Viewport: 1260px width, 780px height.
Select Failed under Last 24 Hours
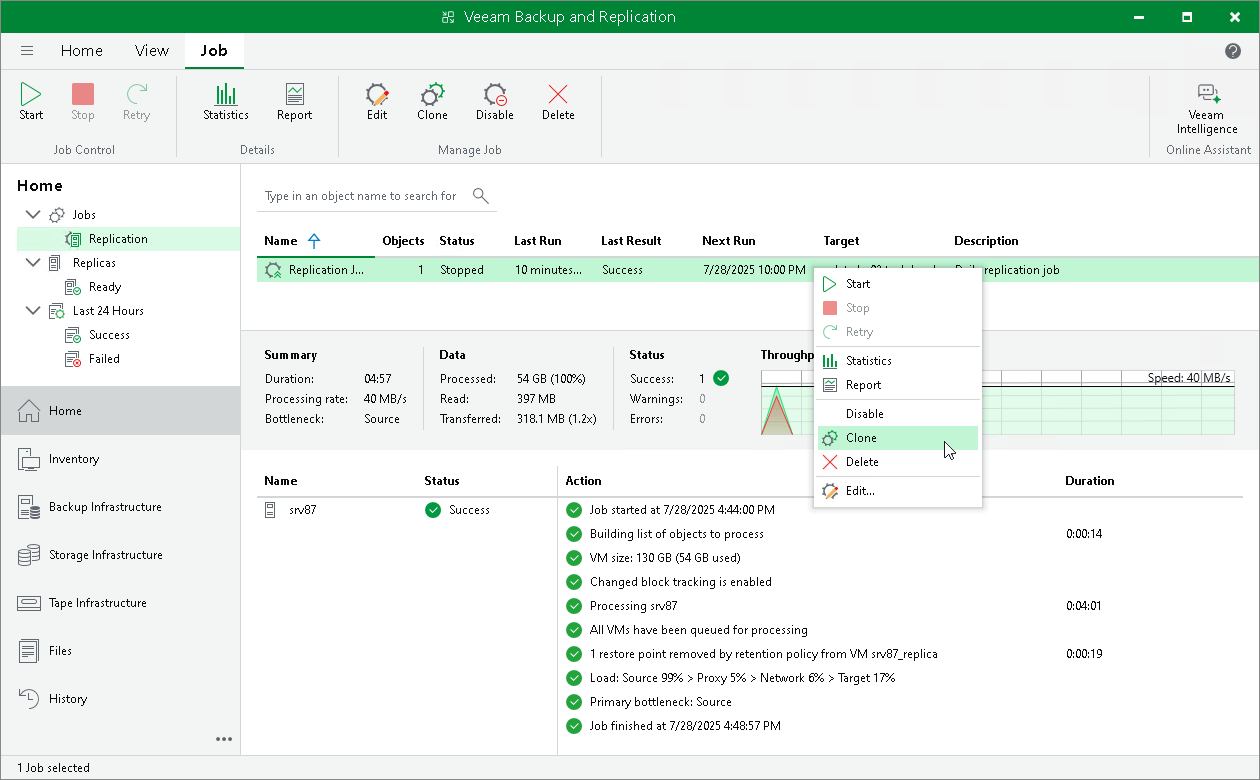[104, 359]
